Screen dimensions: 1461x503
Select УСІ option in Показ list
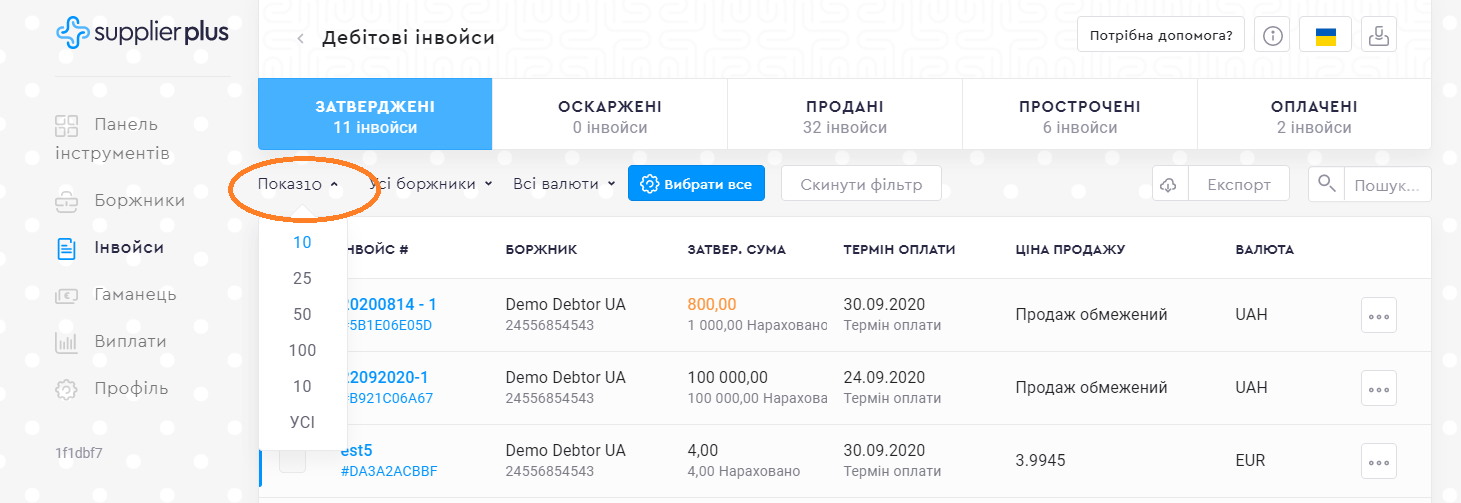click(x=302, y=422)
